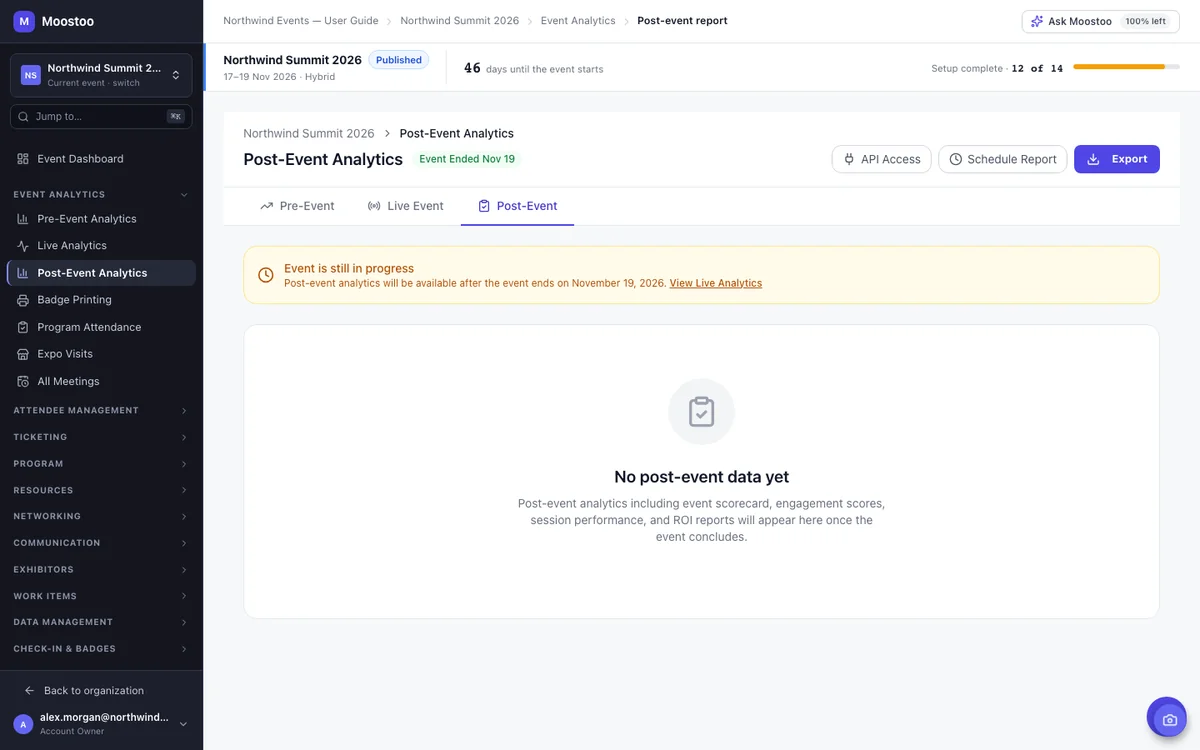Expand the Attendee Management section
Image resolution: width=1200 pixels, height=750 pixels.
pyautogui.click(x=101, y=411)
